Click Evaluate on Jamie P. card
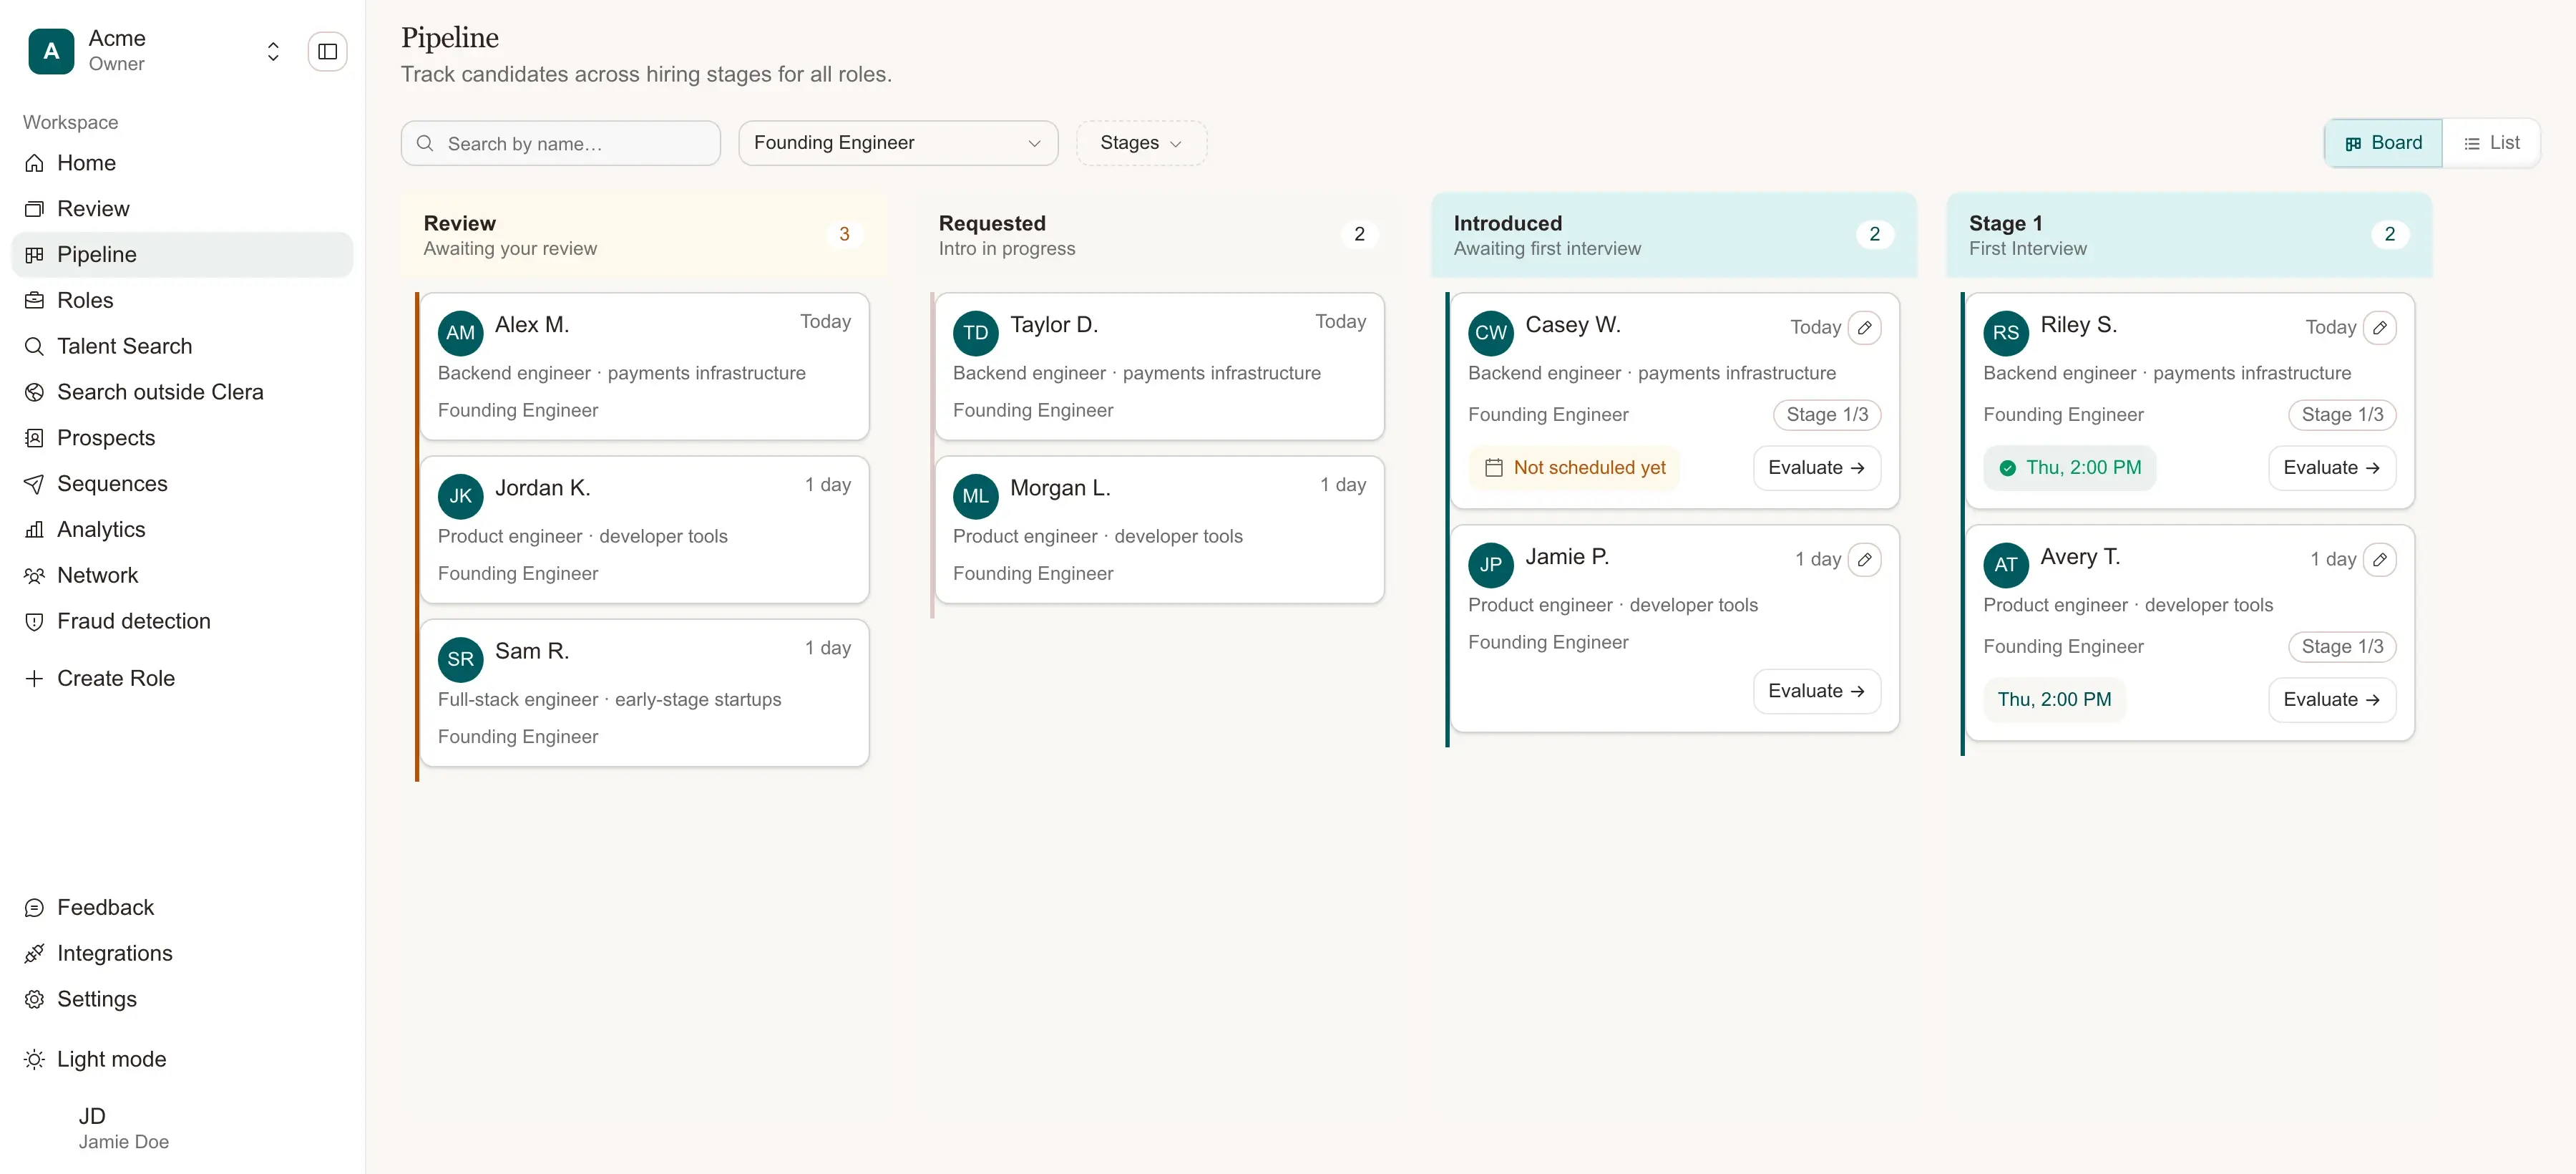Image resolution: width=2576 pixels, height=1174 pixels. pyautogui.click(x=1817, y=692)
